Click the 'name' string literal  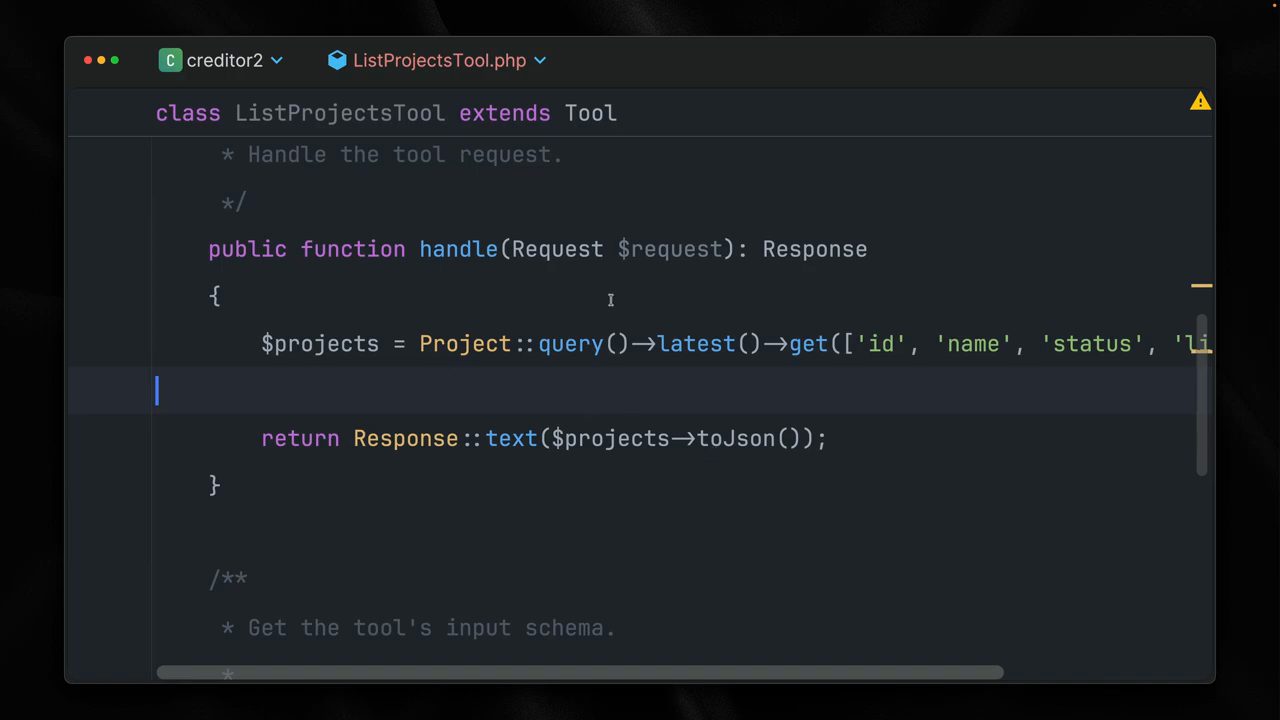973,344
